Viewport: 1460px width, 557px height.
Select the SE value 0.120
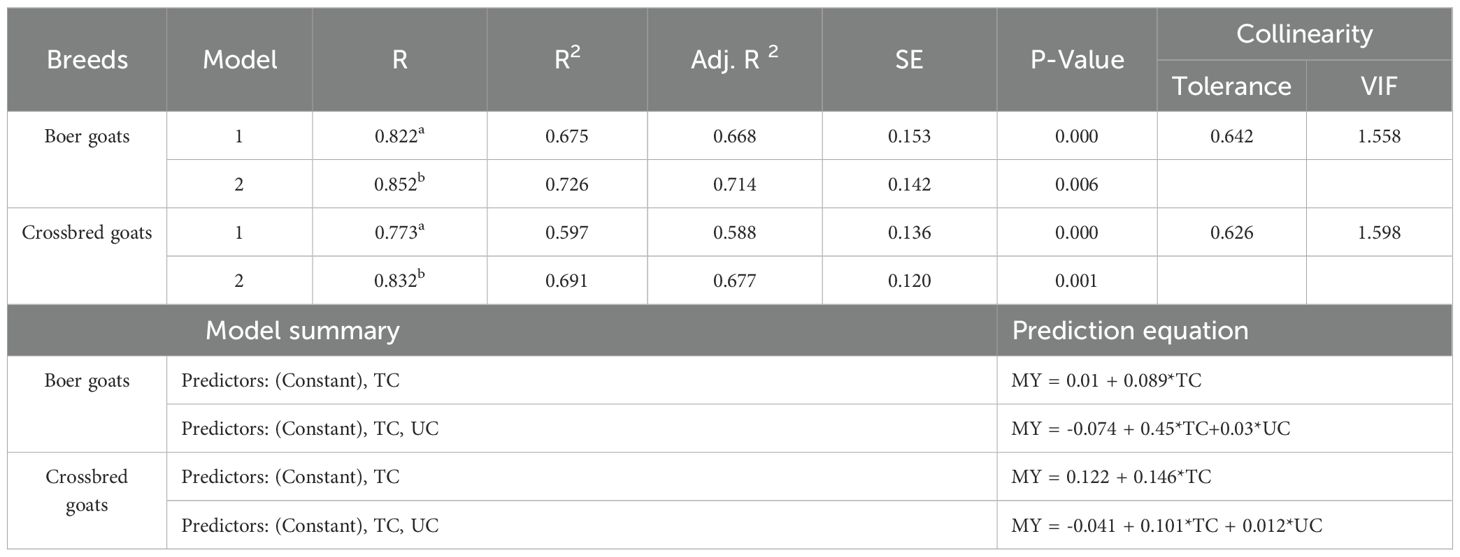point(910,282)
